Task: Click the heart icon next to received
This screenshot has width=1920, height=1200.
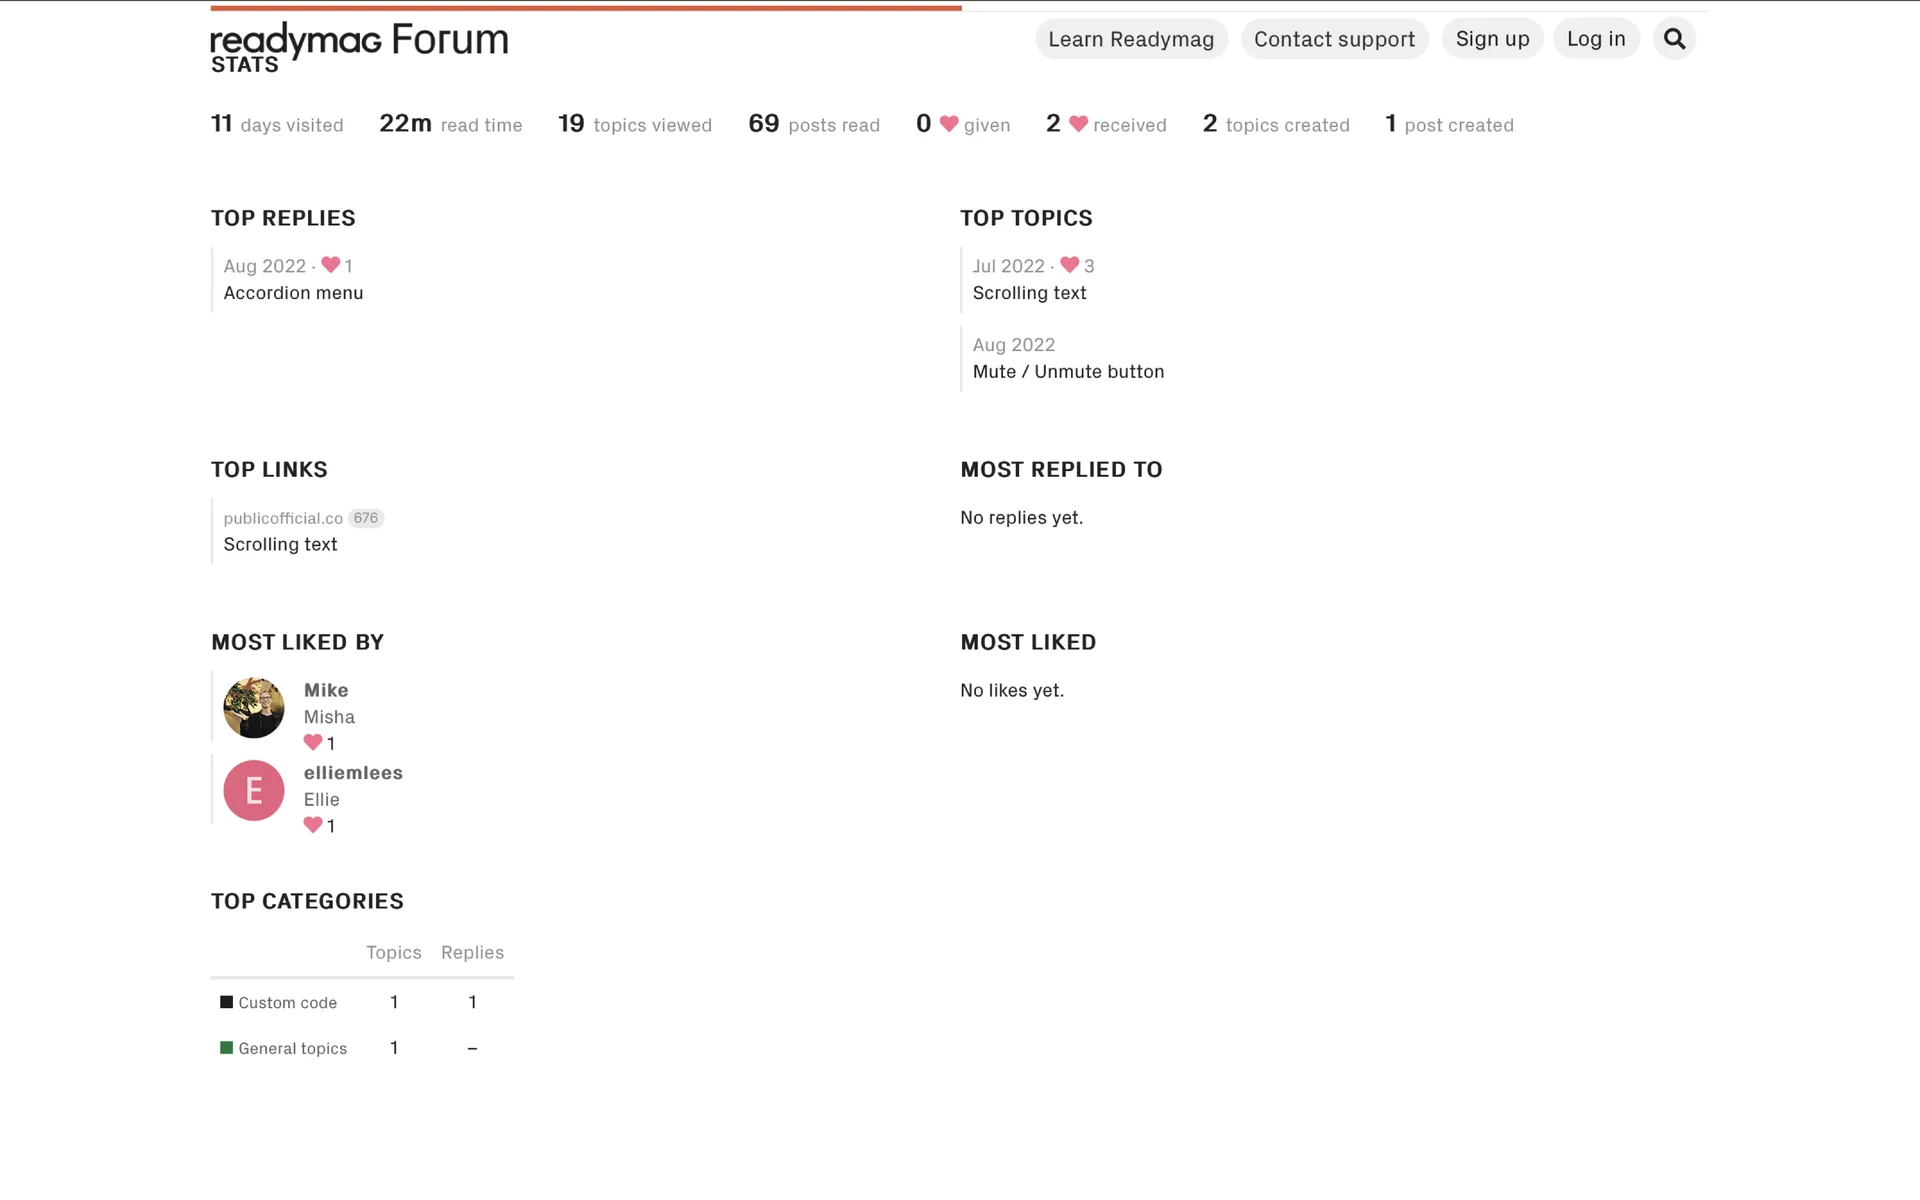Action: point(1078,124)
